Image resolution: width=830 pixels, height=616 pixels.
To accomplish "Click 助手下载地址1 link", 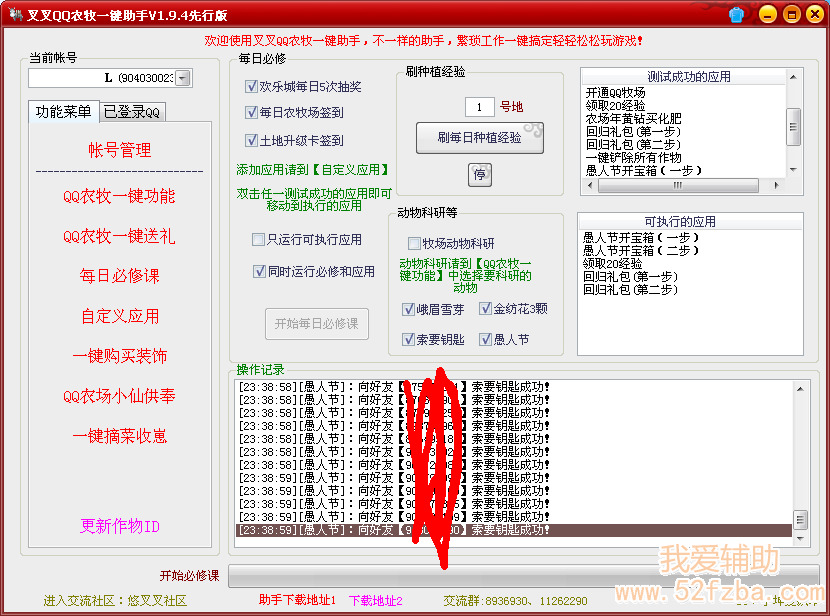I will pos(297,600).
